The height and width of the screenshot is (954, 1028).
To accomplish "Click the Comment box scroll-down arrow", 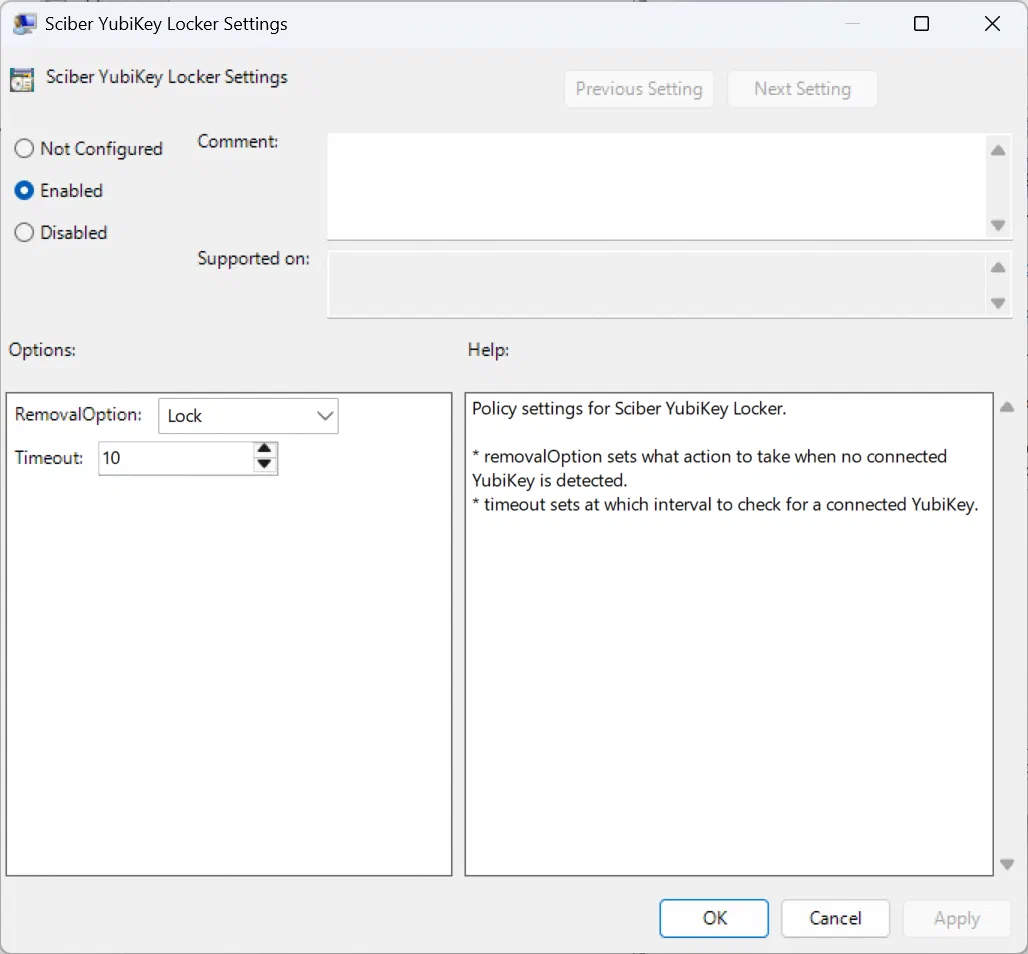I will click(x=998, y=225).
